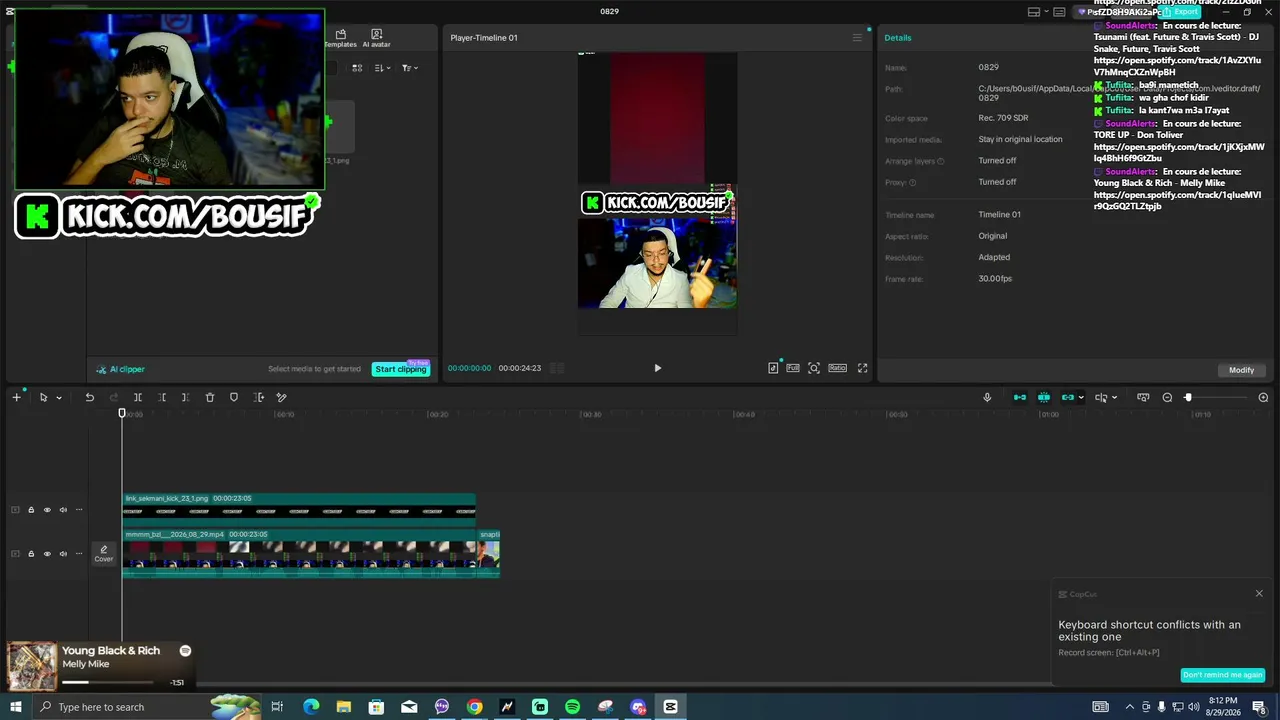Viewport: 1280px width, 720px height.
Task: Mute the link_sekmani_kick PNG track
Action: 63,510
